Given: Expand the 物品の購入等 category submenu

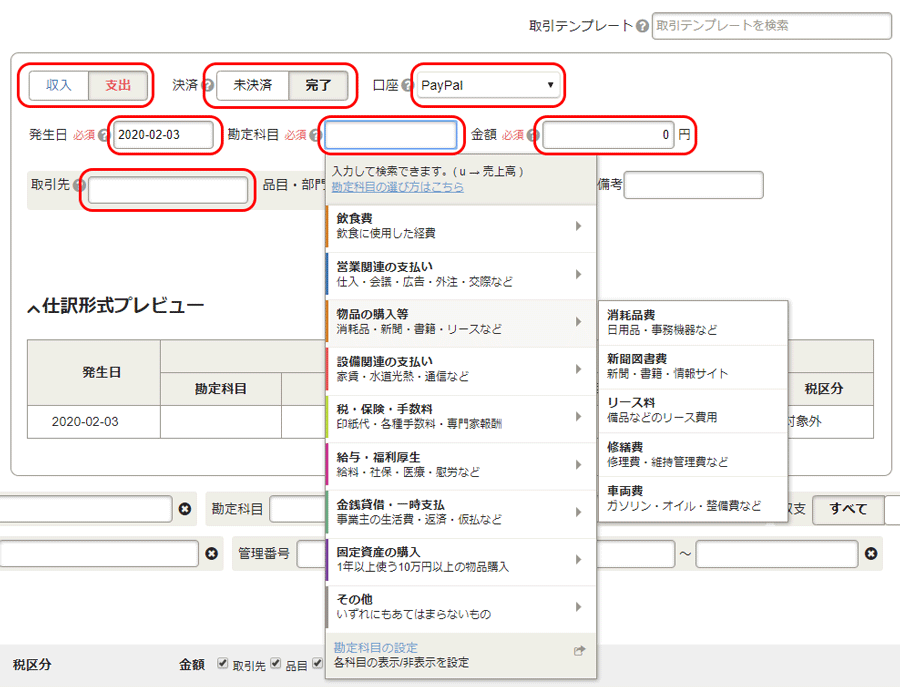Looking at the screenshot, I should point(580,323).
